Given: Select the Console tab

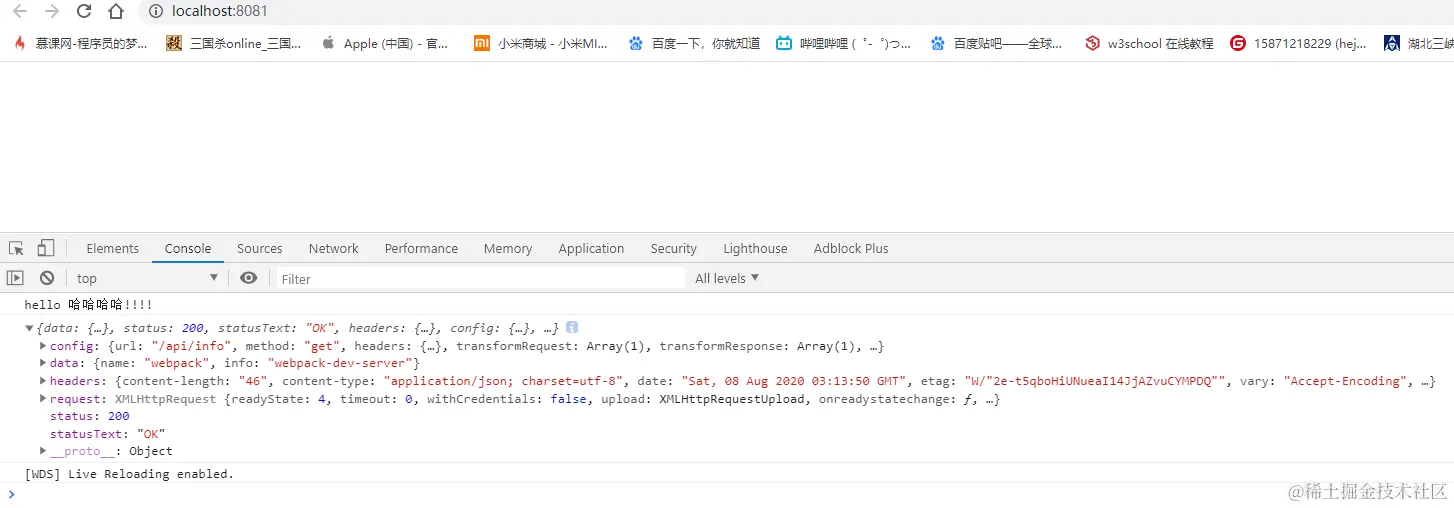Looking at the screenshot, I should pos(188,248).
